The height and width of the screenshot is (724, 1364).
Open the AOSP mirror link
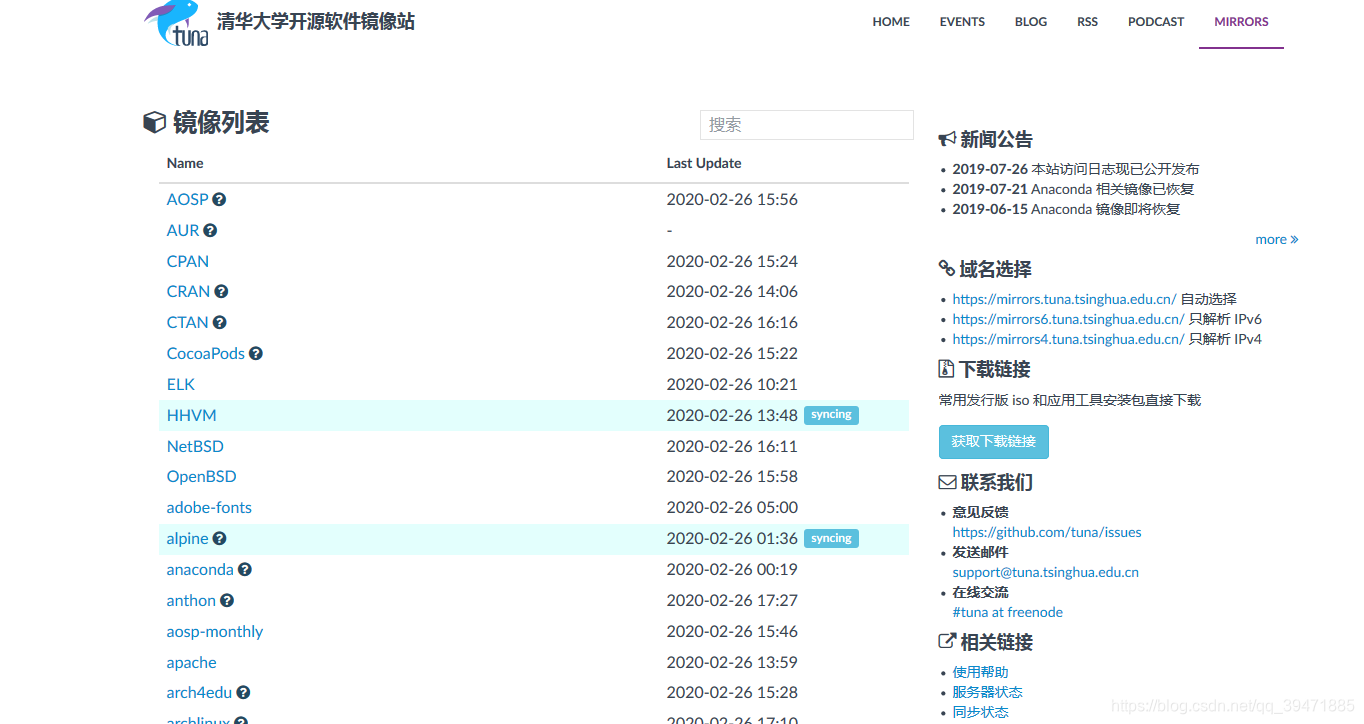tap(187, 200)
